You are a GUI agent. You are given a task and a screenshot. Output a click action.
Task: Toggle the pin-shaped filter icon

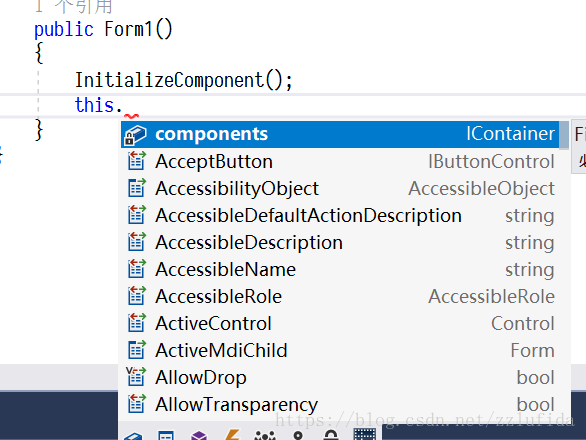tap(298, 436)
